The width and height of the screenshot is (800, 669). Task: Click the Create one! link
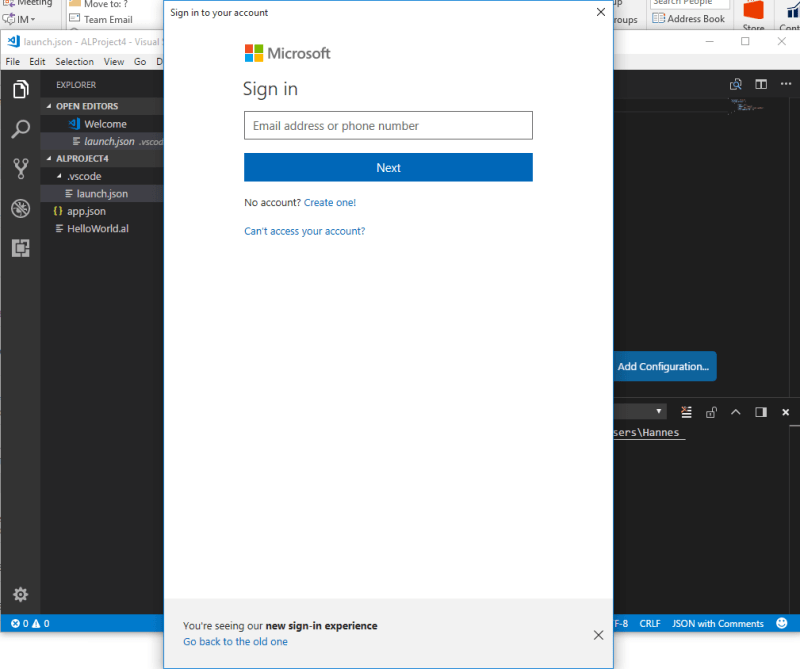coord(330,203)
